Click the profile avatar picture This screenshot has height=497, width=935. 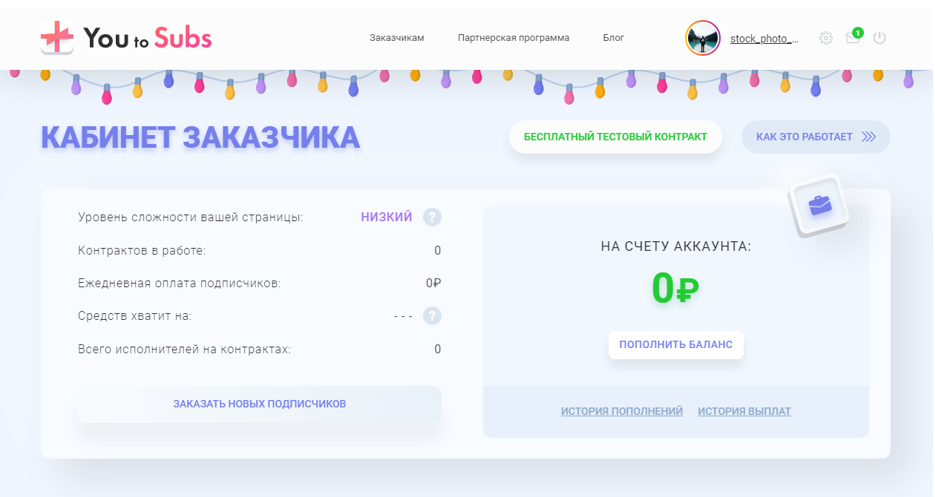coord(703,38)
